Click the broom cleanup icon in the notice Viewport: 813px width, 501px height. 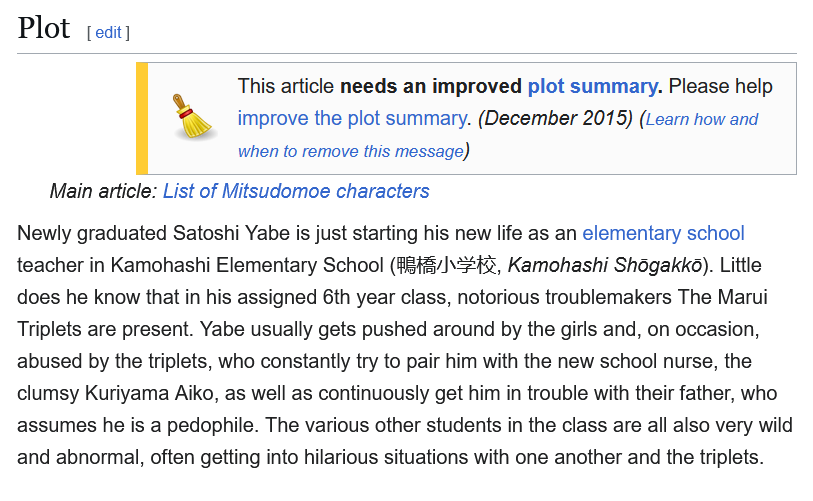coord(193,117)
